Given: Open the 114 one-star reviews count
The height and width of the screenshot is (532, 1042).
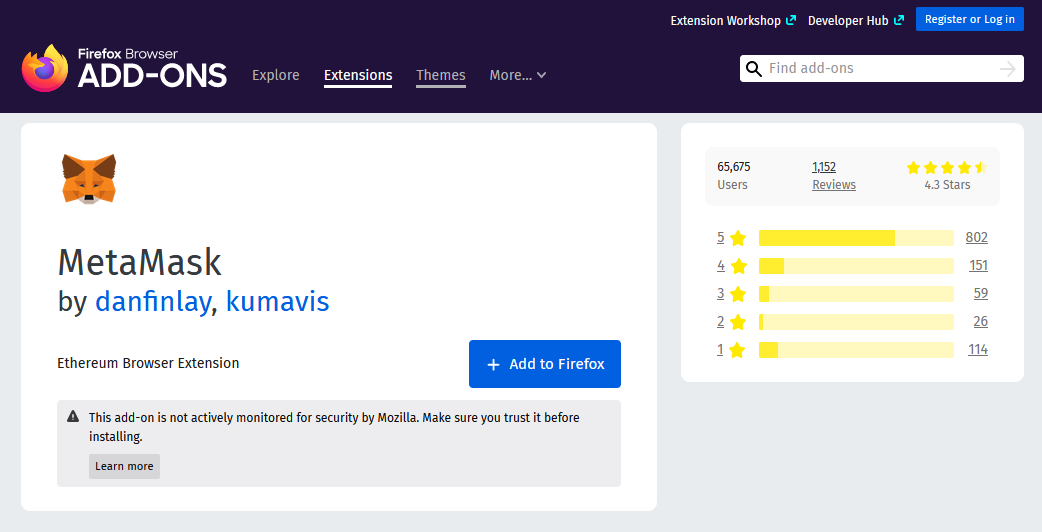Looking at the screenshot, I should [978, 349].
